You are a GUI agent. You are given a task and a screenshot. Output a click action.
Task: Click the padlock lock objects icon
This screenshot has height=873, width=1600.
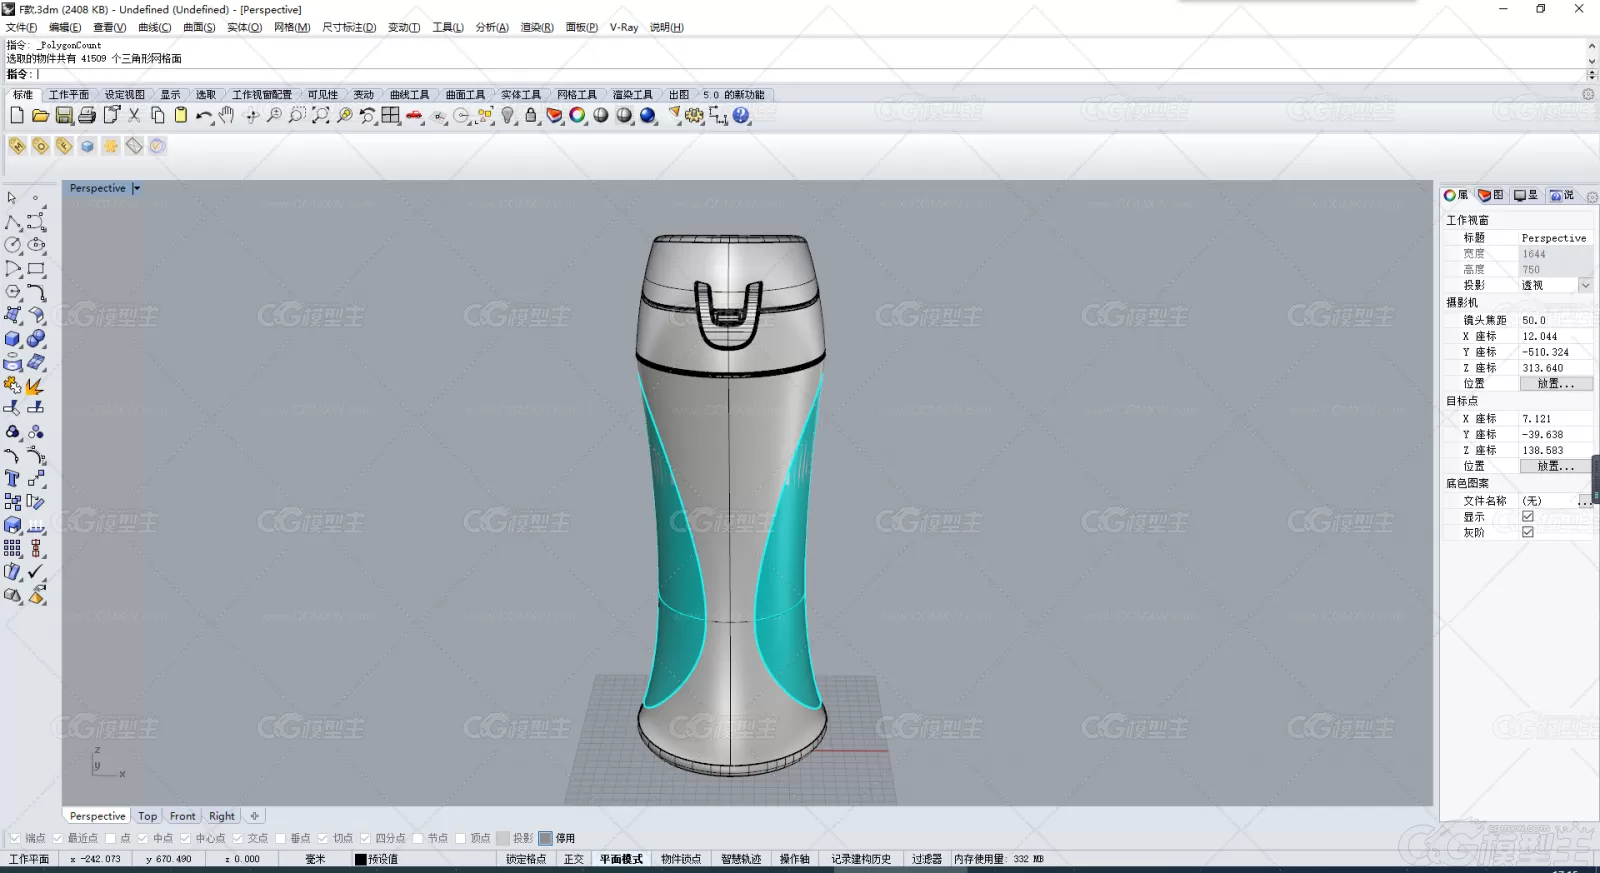tap(531, 116)
